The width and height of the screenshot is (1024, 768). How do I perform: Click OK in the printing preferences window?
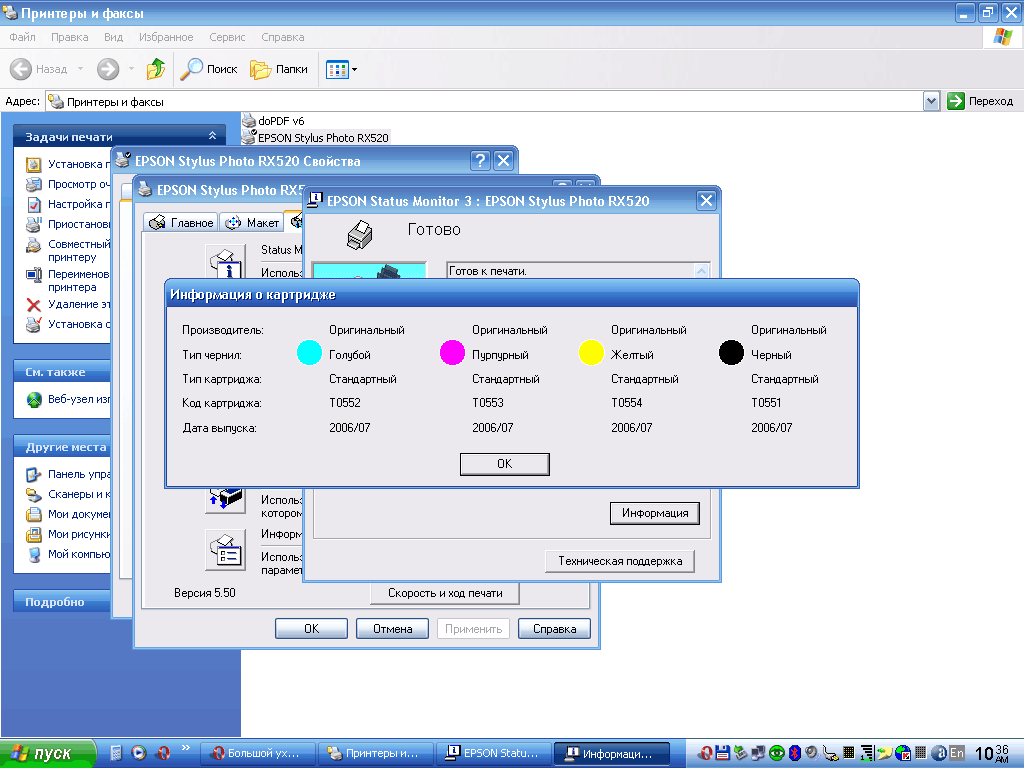coord(312,629)
